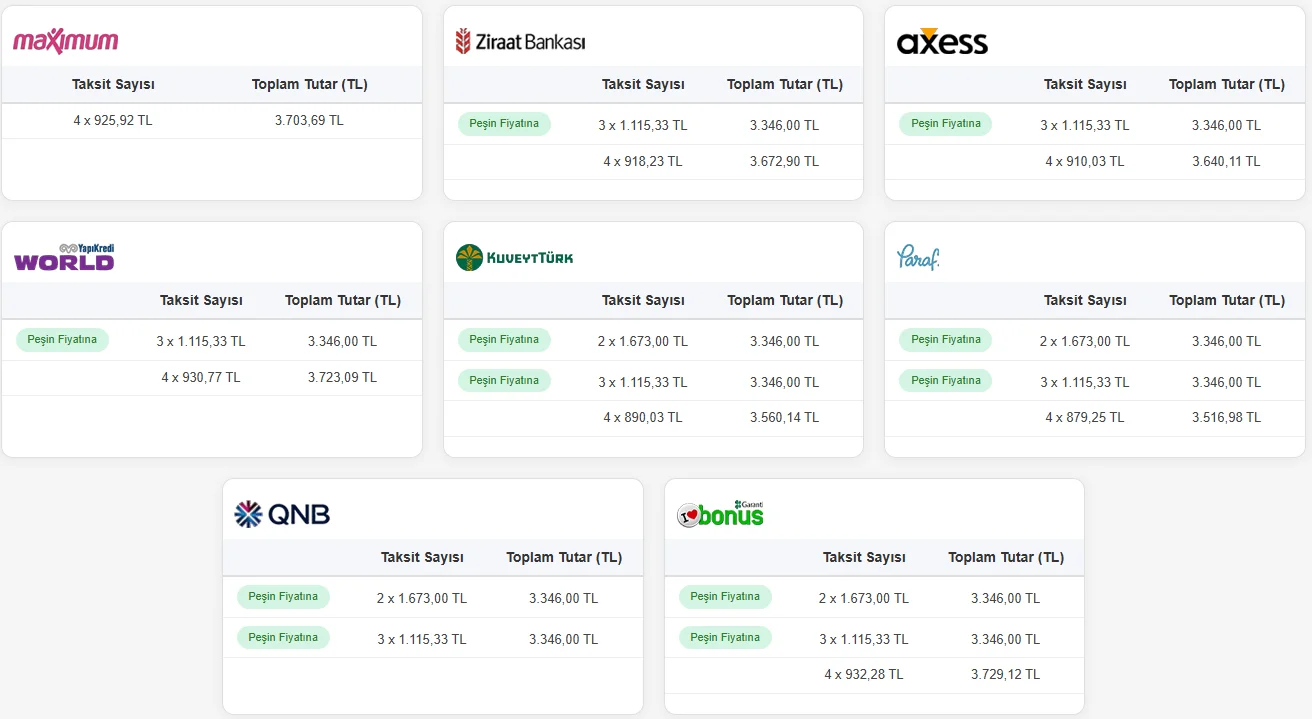Select Bonus 3 x 1.115,33 TL installment
The width and height of the screenshot is (1312, 719).
(x=864, y=640)
